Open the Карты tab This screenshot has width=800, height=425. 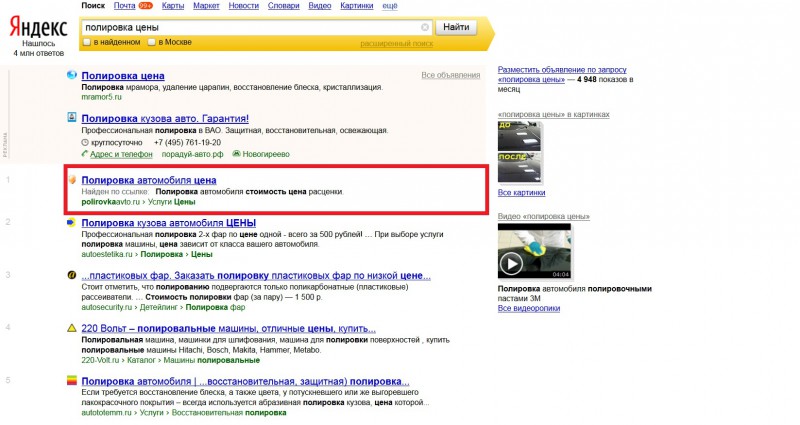[173, 6]
